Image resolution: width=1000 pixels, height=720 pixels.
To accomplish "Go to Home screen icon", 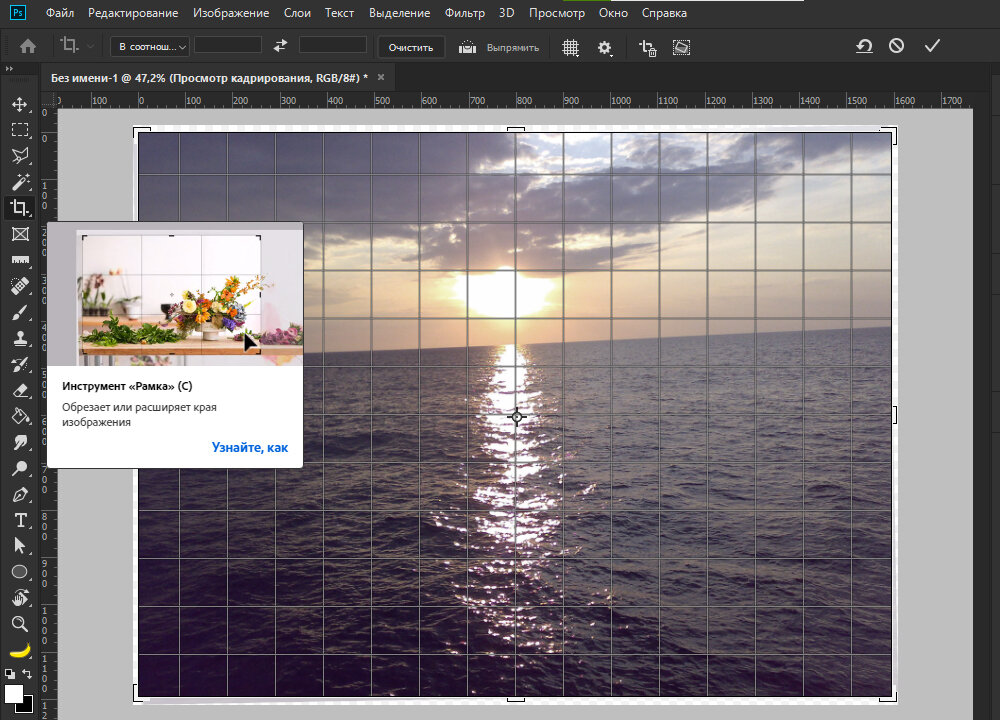I will coord(27,47).
